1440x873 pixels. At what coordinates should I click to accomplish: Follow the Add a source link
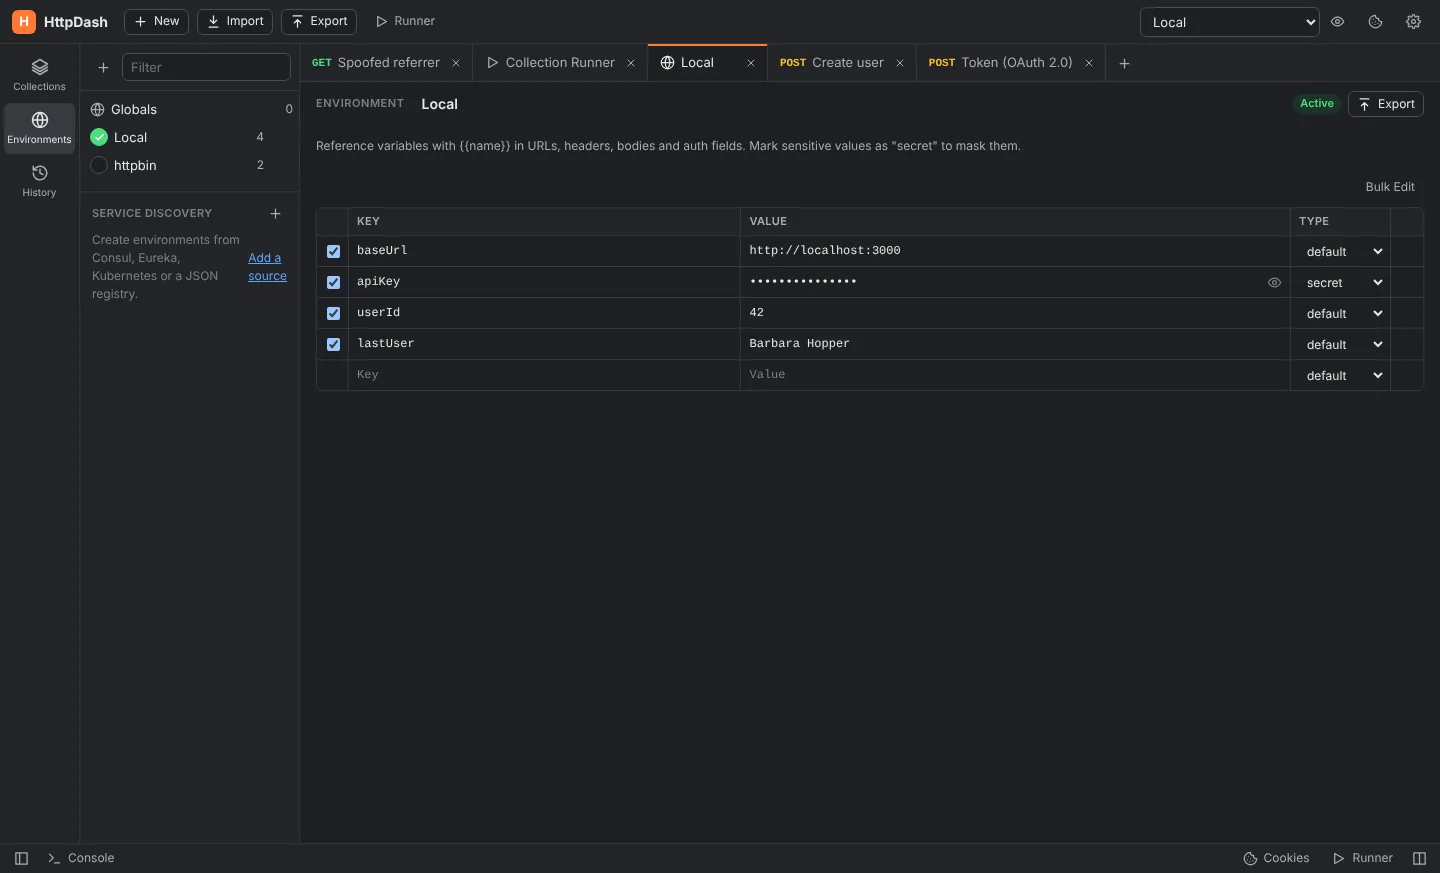267,267
